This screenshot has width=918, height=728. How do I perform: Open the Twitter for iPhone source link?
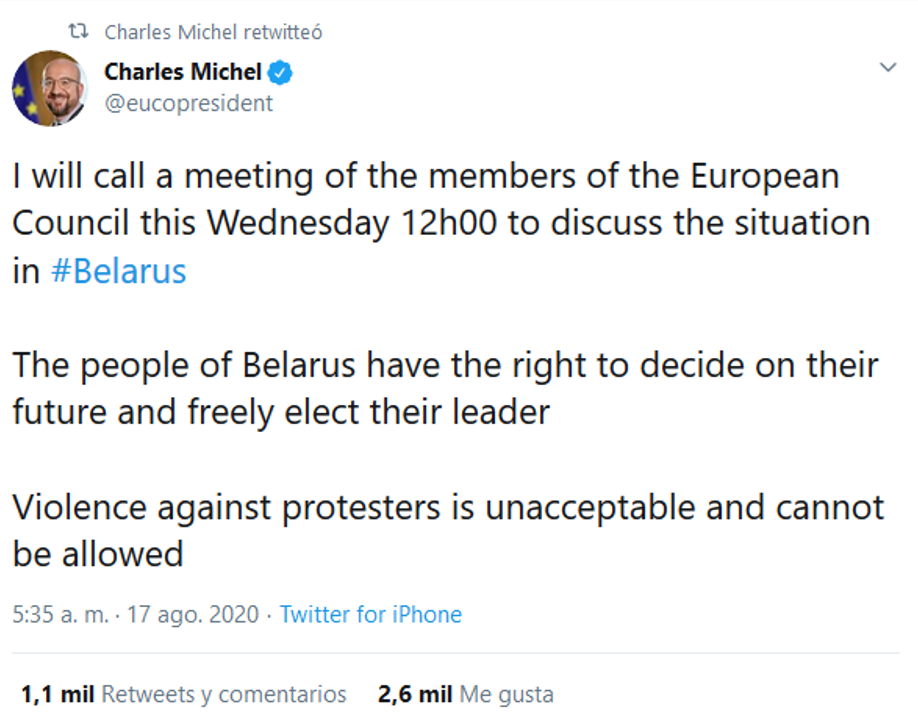370,614
